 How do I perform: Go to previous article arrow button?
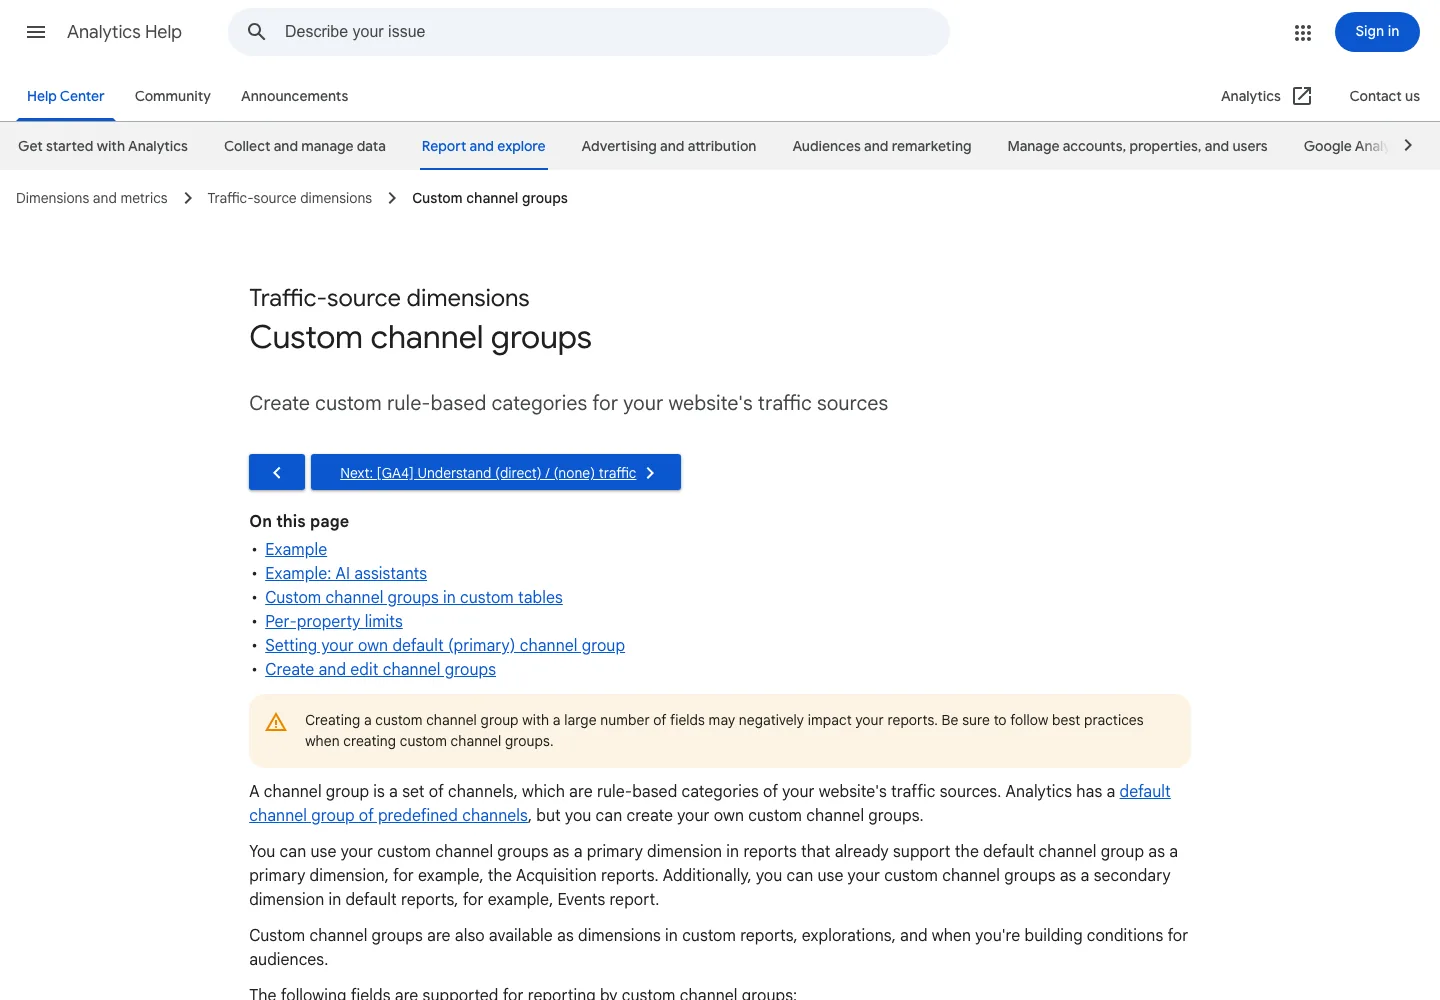[277, 472]
